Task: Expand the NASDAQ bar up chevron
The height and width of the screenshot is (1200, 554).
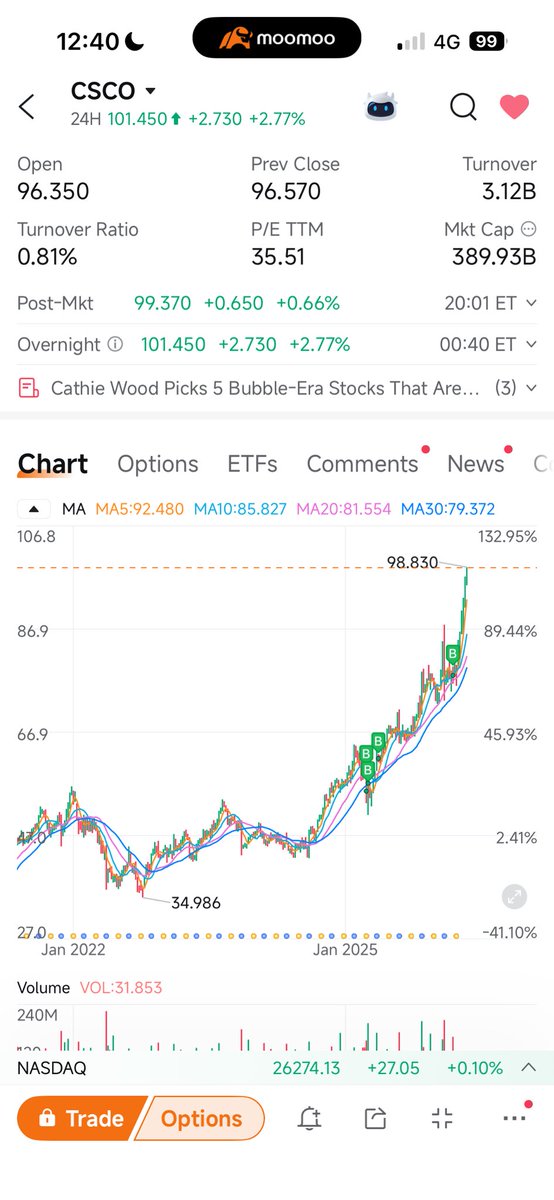Action: coord(529,1068)
